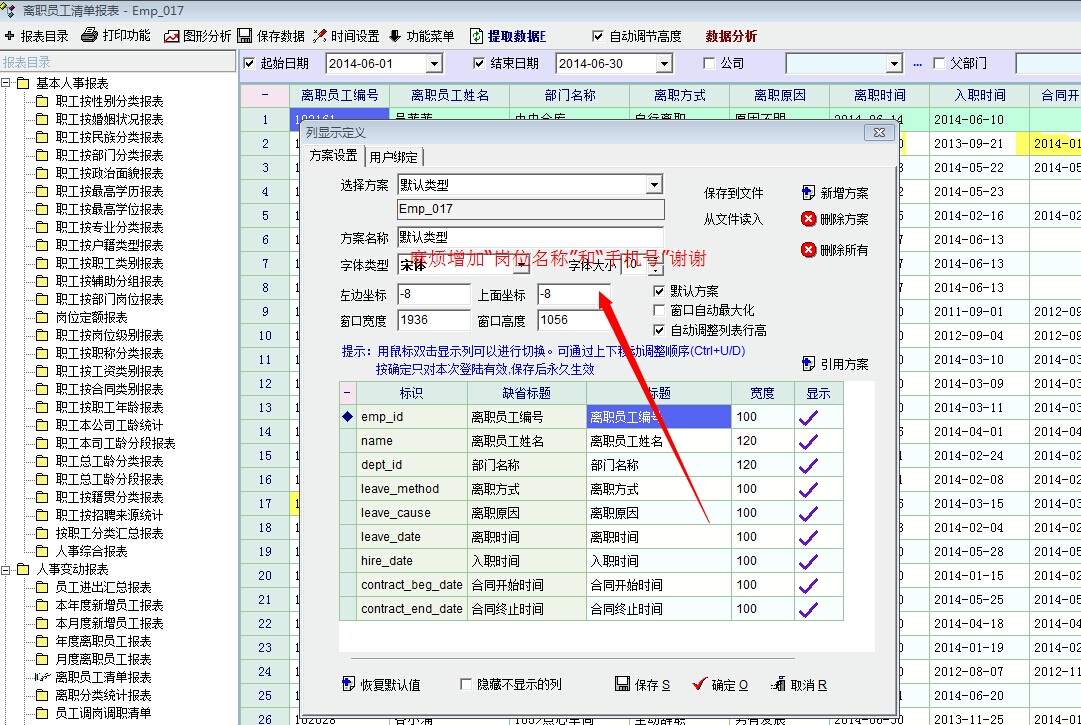Click the 保存数据 disk icon

pyautogui.click(x=245, y=36)
